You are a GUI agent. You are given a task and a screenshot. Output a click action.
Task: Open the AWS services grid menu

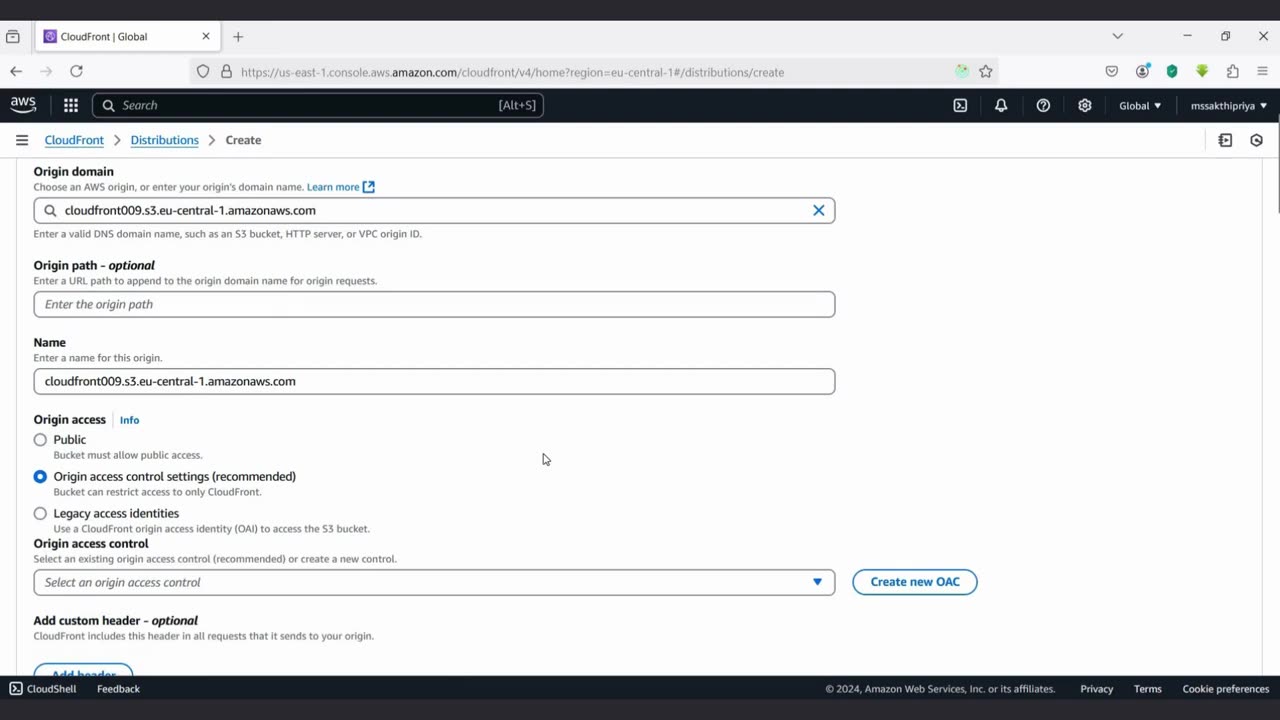(71, 105)
